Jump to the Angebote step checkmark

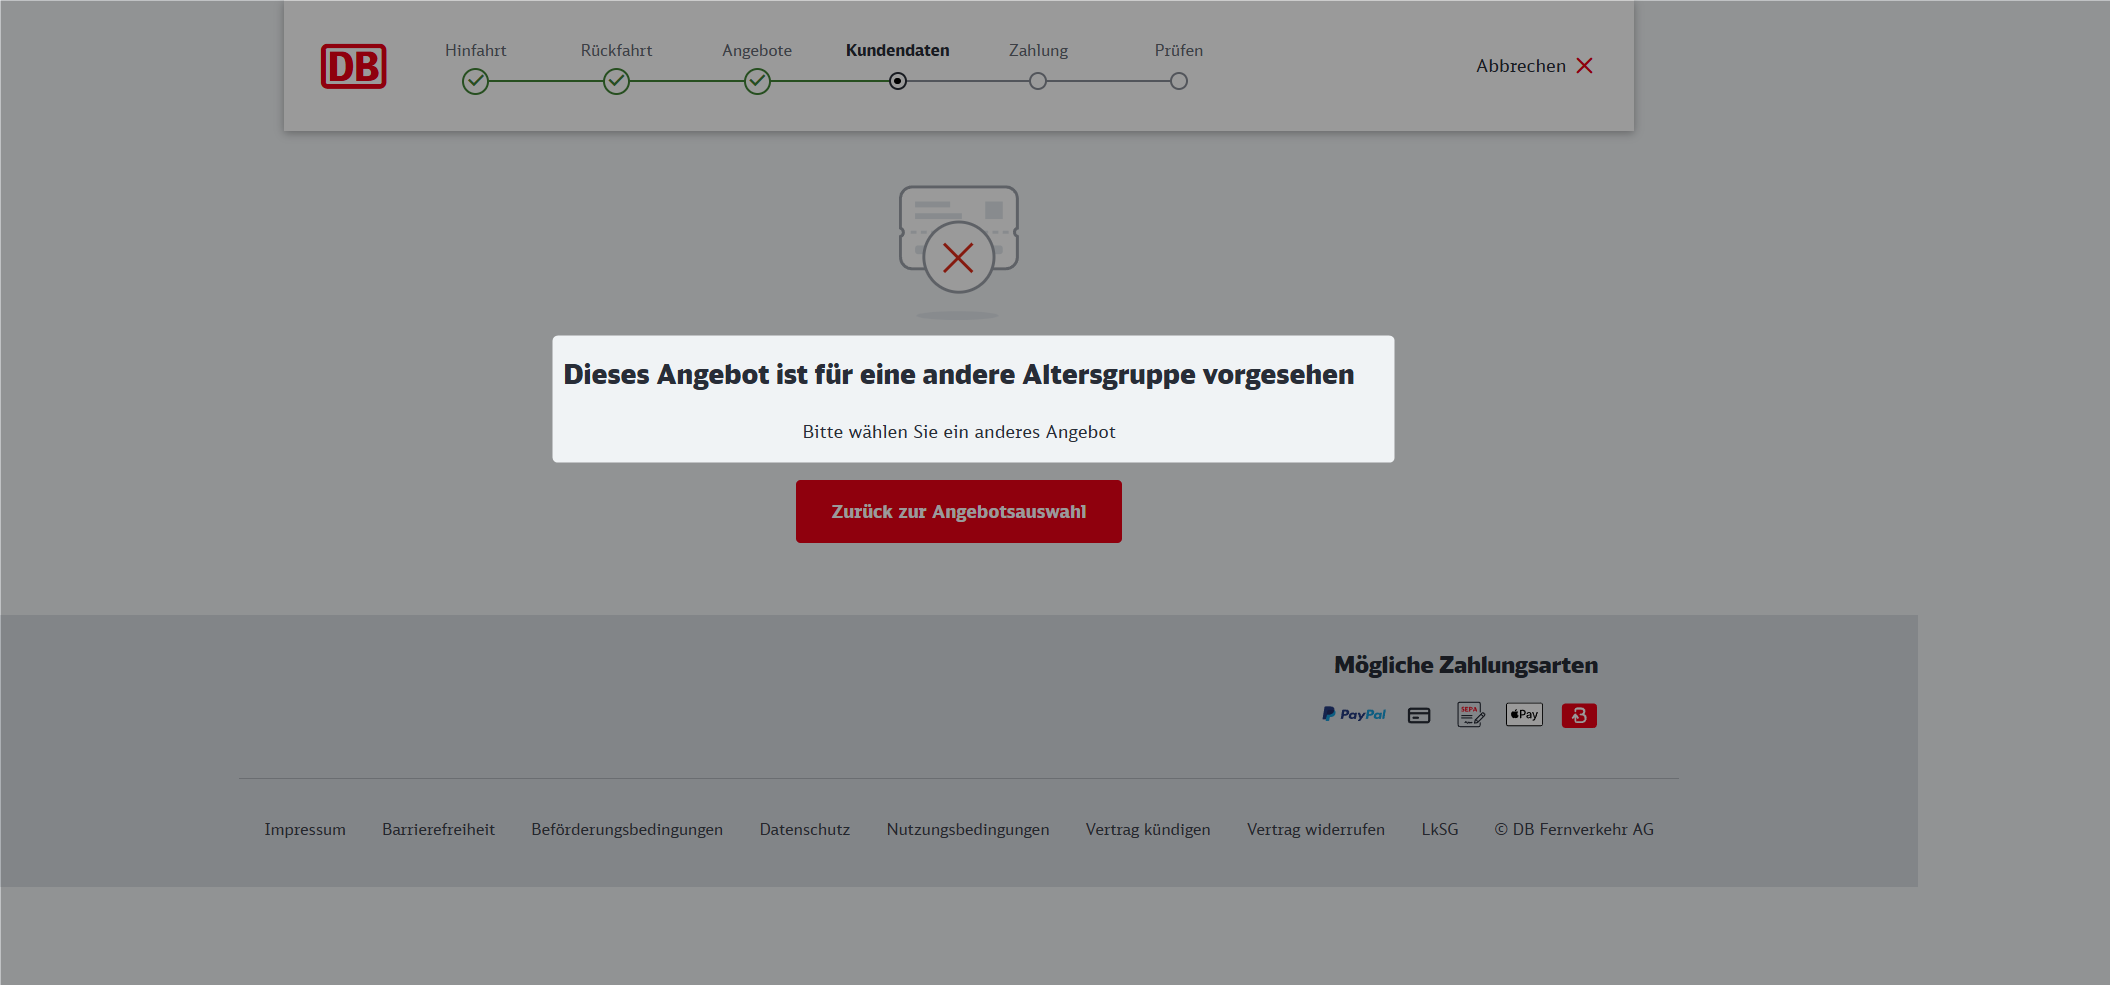coord(757,82)
